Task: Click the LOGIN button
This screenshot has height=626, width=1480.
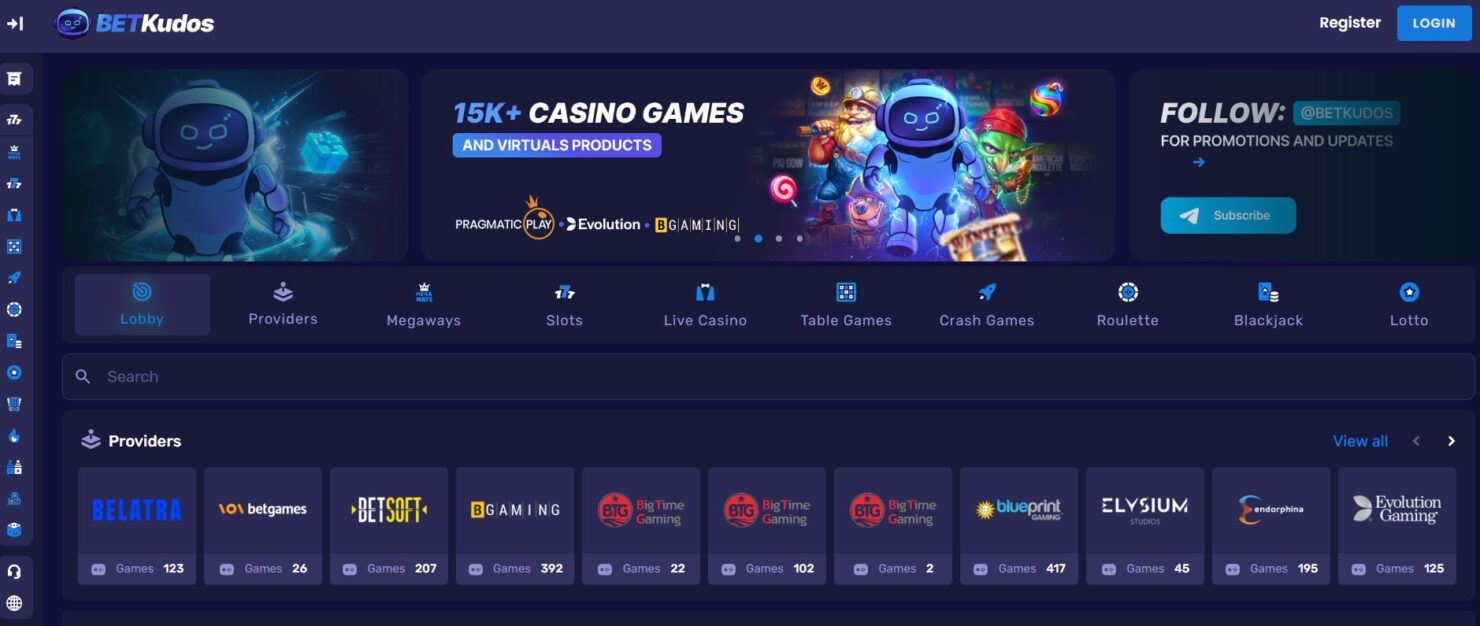Action: coord(1434,23)
